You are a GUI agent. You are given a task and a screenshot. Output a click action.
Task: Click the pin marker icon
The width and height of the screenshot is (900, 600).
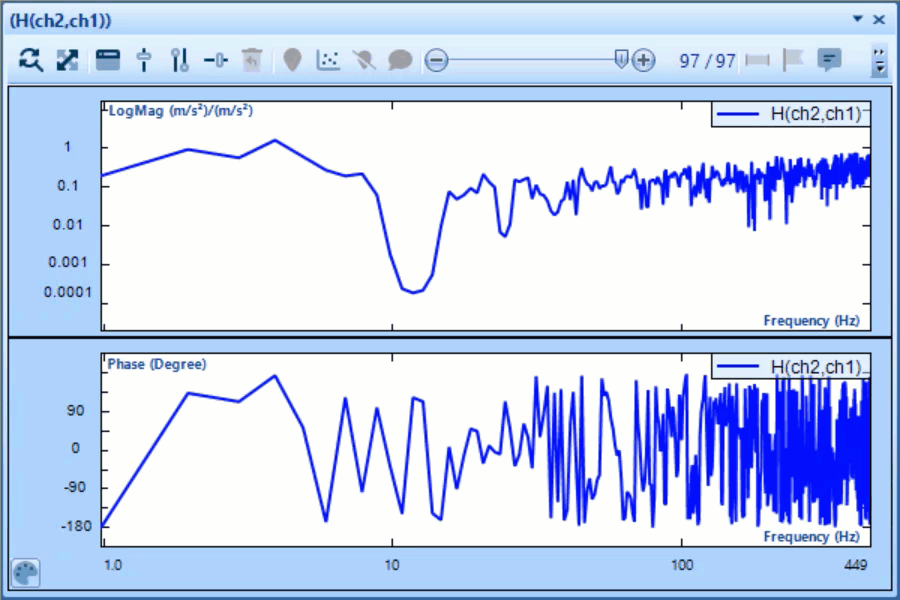pyautogui.click(x=292, y=61)
